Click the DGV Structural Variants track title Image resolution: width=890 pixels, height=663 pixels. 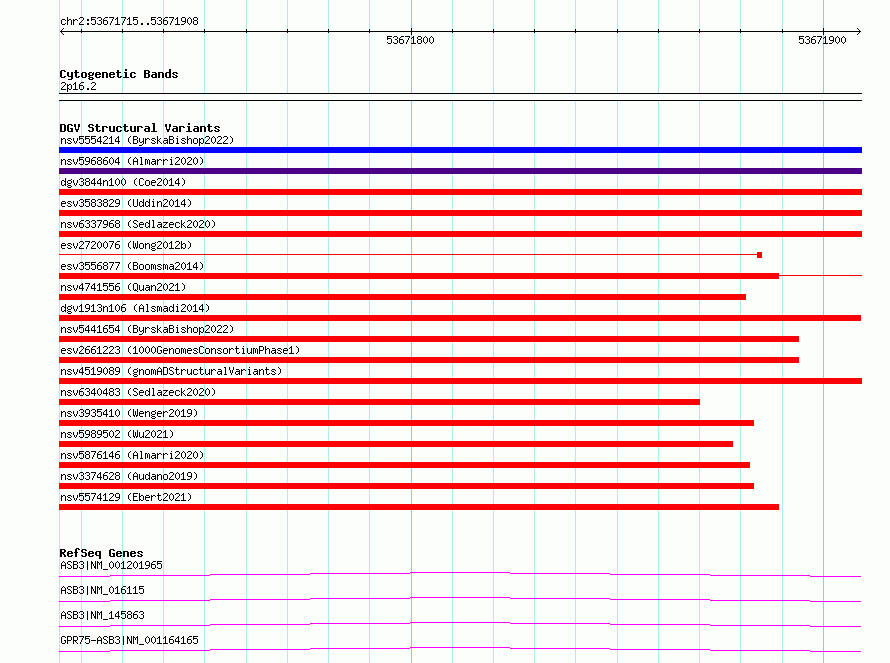140,128
